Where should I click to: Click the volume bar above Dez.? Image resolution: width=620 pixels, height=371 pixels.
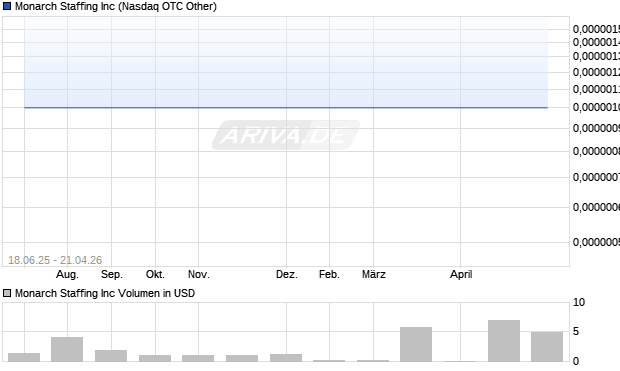point(286,358)
